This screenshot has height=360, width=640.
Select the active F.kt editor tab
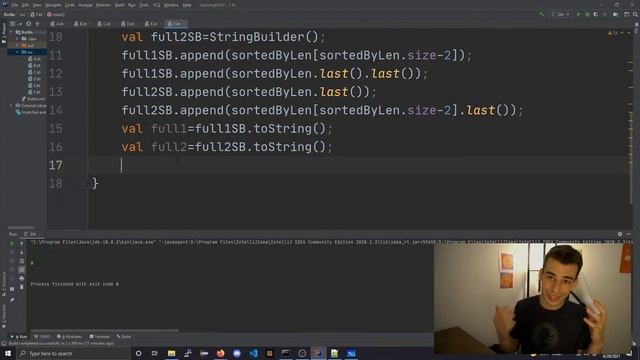coord(175,24)
